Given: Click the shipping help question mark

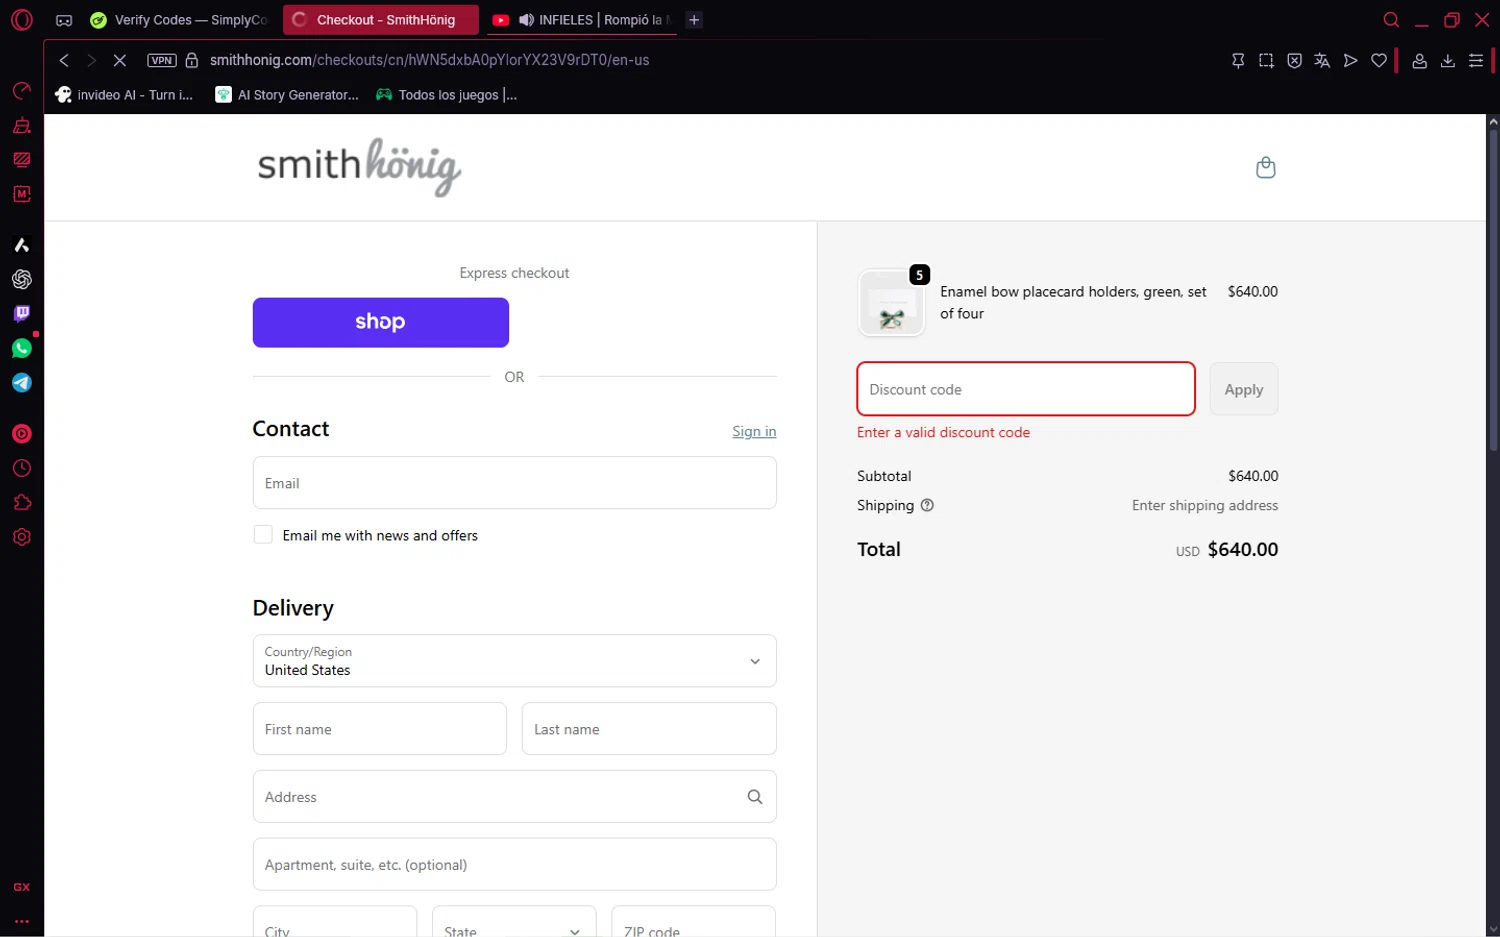Looking at the screenshot, I should pyautogui.click(x=927, y=505).
